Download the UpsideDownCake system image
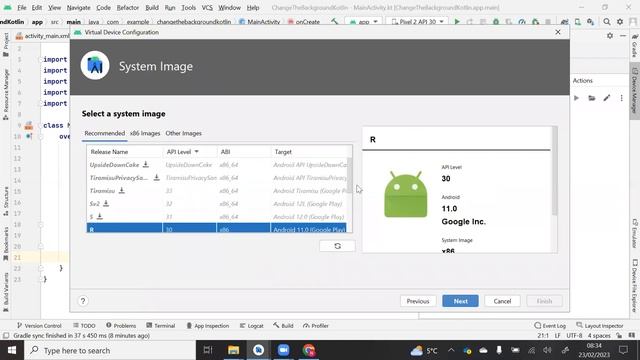This screenshot has width=640, height=360. coord(146,164)
